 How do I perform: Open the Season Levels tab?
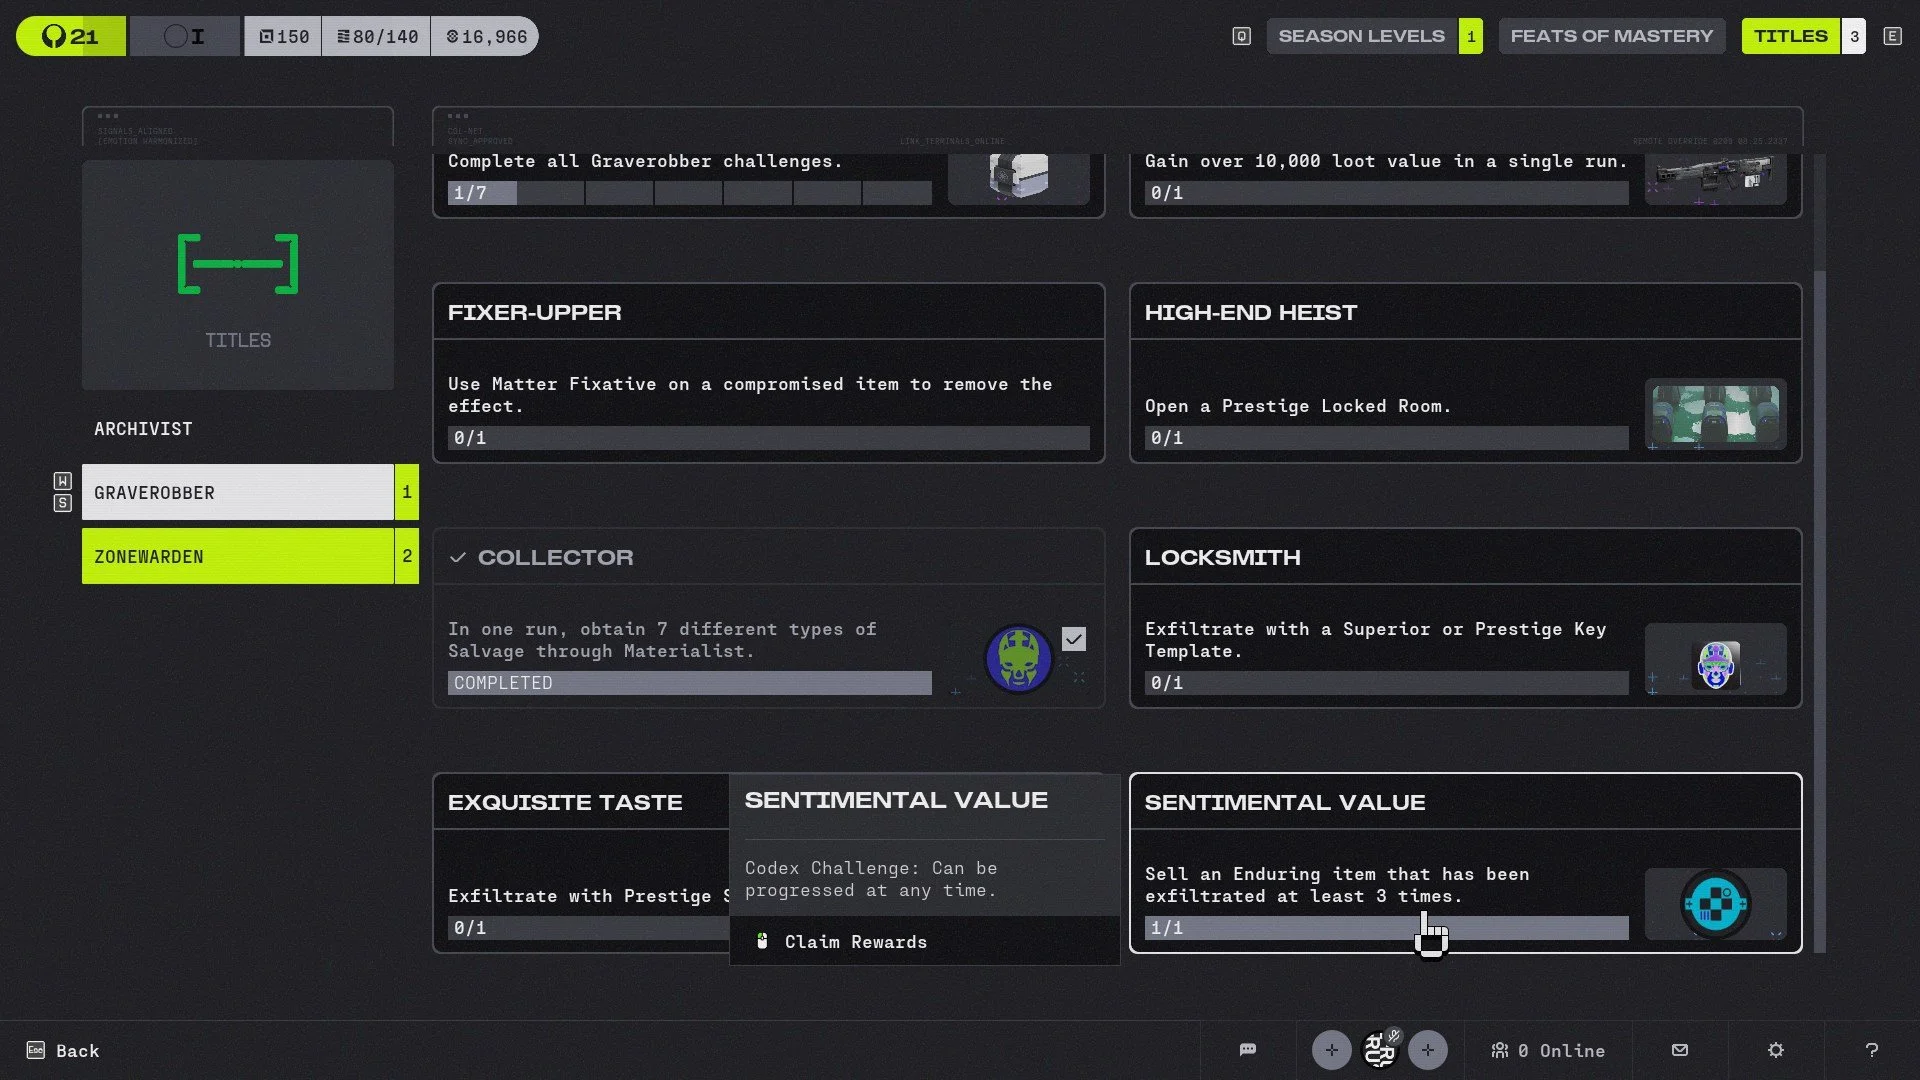[1361, 36]
